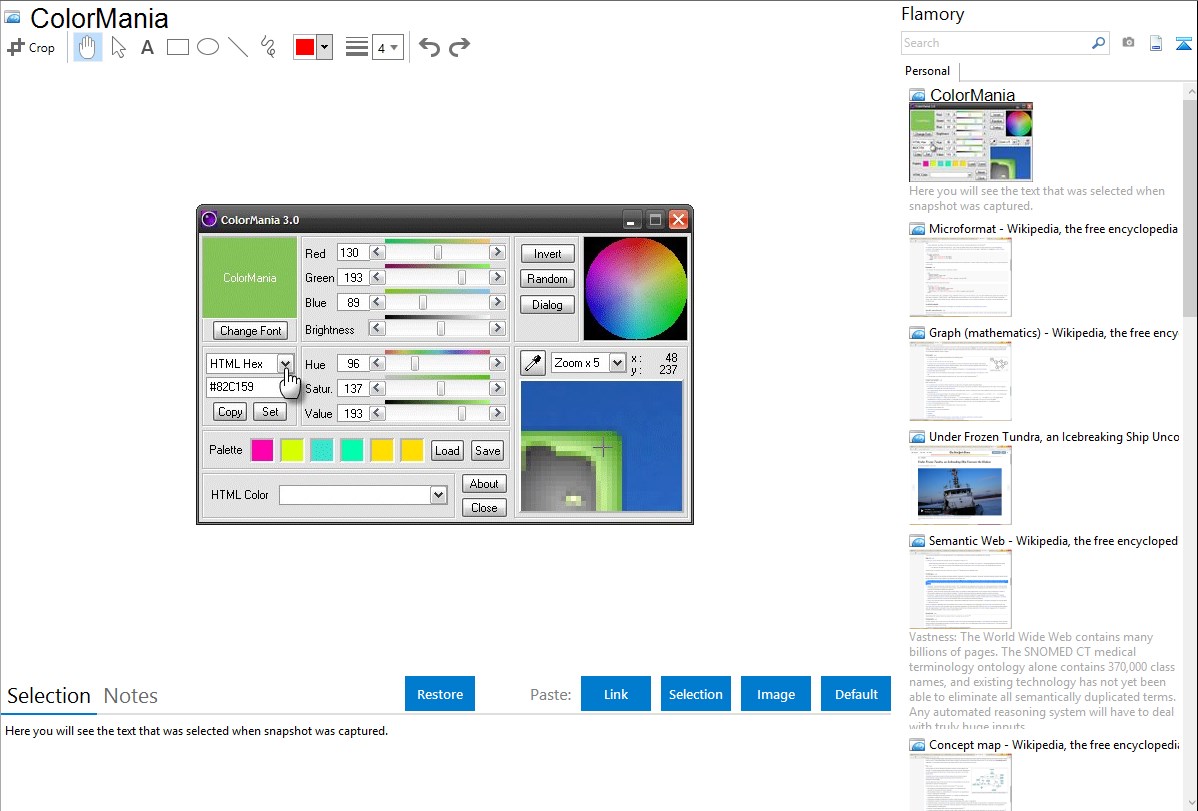Open the ColorMania snapshot thumbnail
The width and height of the screenshot is (1198, 811).
click(971, 143)
